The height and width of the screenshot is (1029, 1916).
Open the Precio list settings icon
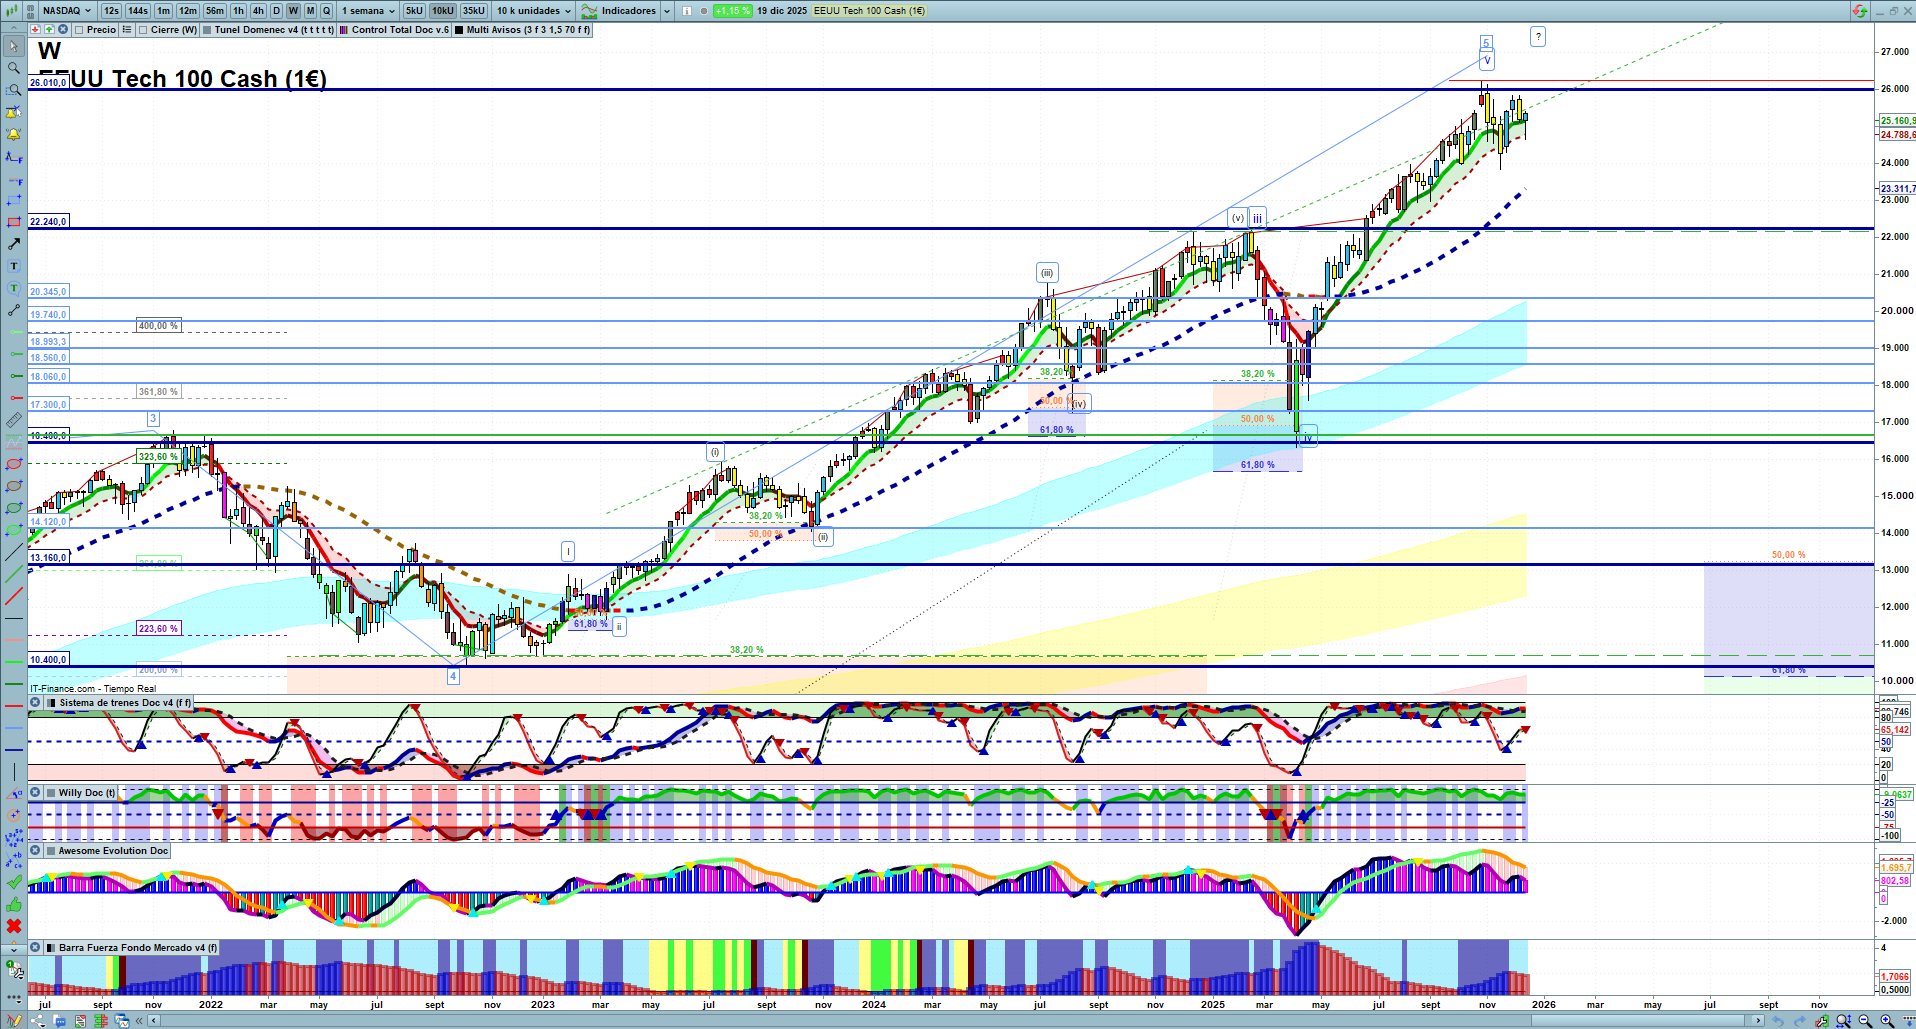(x=127, y=30)
